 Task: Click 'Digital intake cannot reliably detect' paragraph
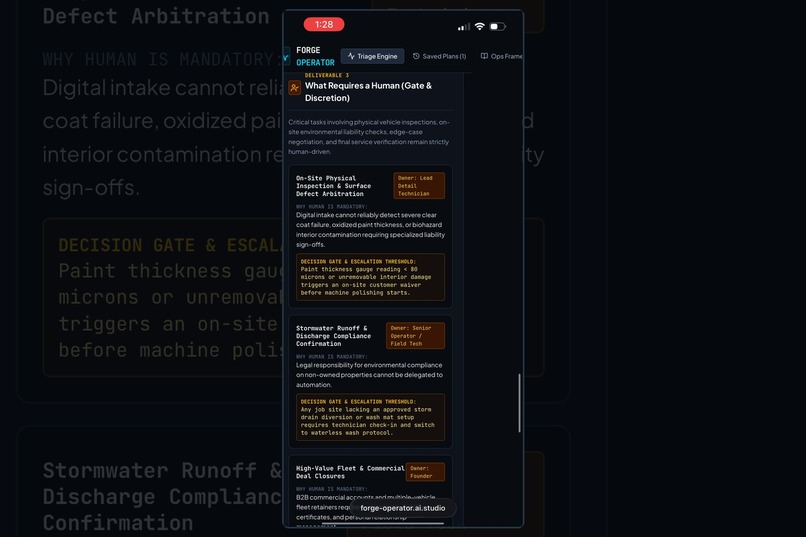[x=370, y=230]
